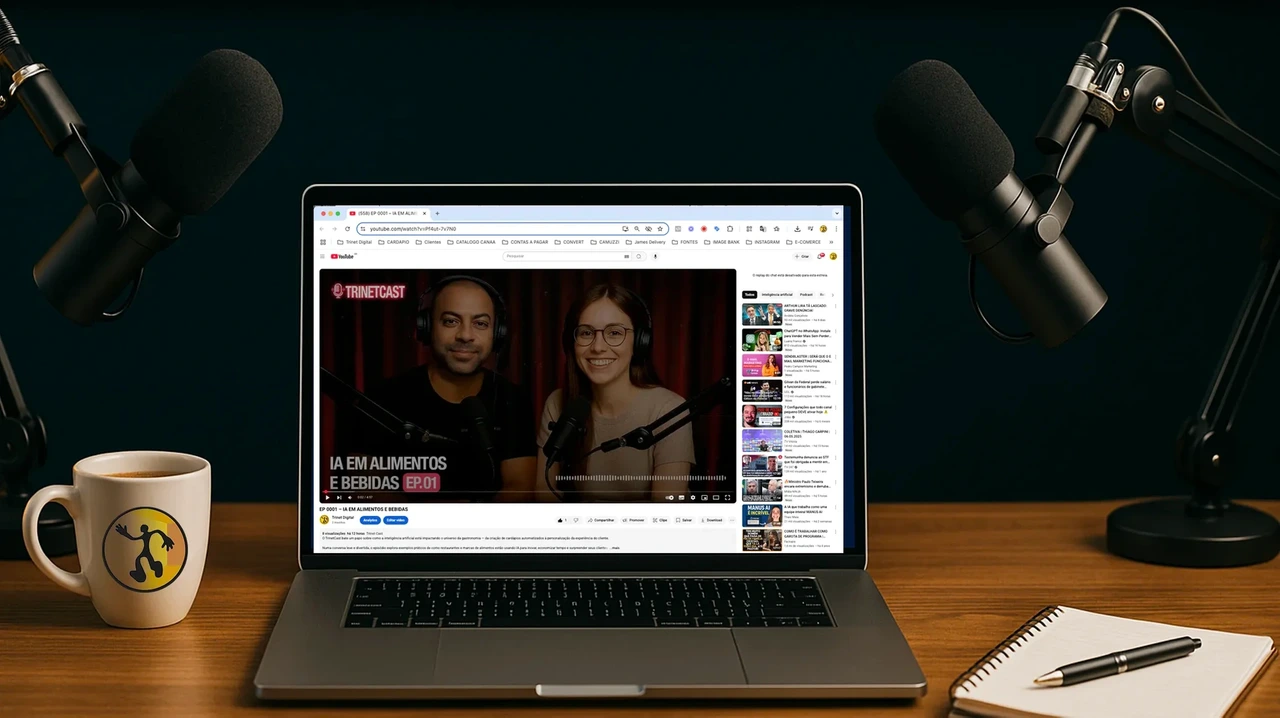Open the James Delivery bookmark folder
This screenshot has width=1280, height=718.
coord(646,242)
